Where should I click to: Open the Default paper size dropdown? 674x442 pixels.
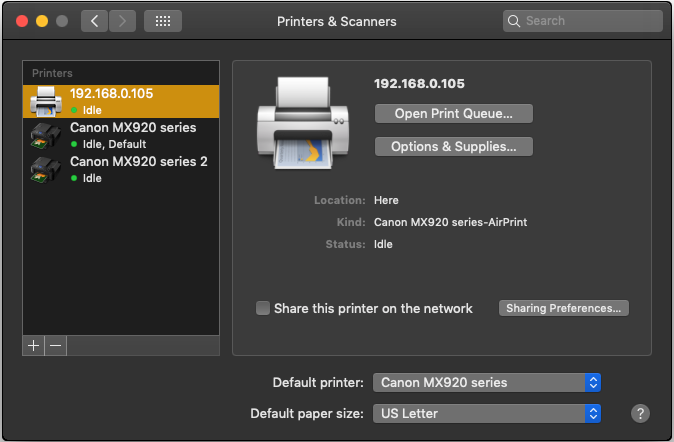487,413
